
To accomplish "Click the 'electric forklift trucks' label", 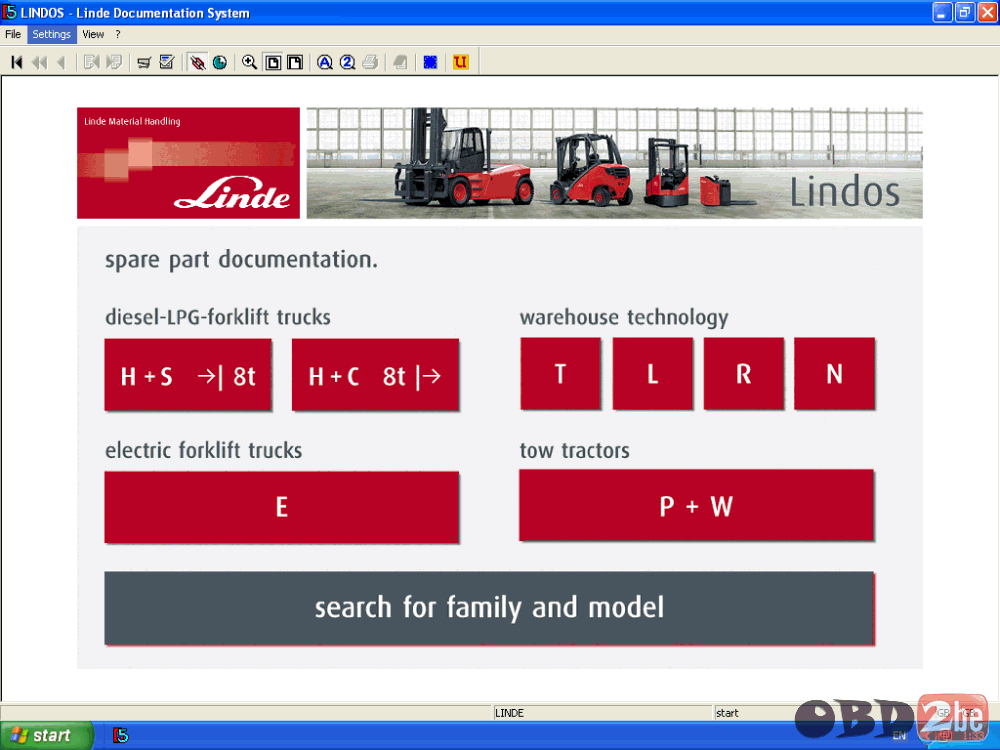I will [203, 450].
